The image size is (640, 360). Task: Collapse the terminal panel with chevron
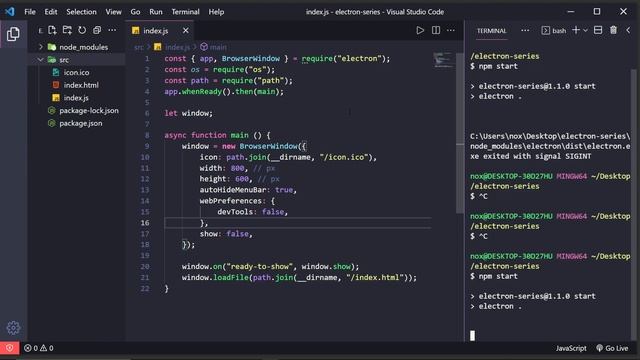628,30
